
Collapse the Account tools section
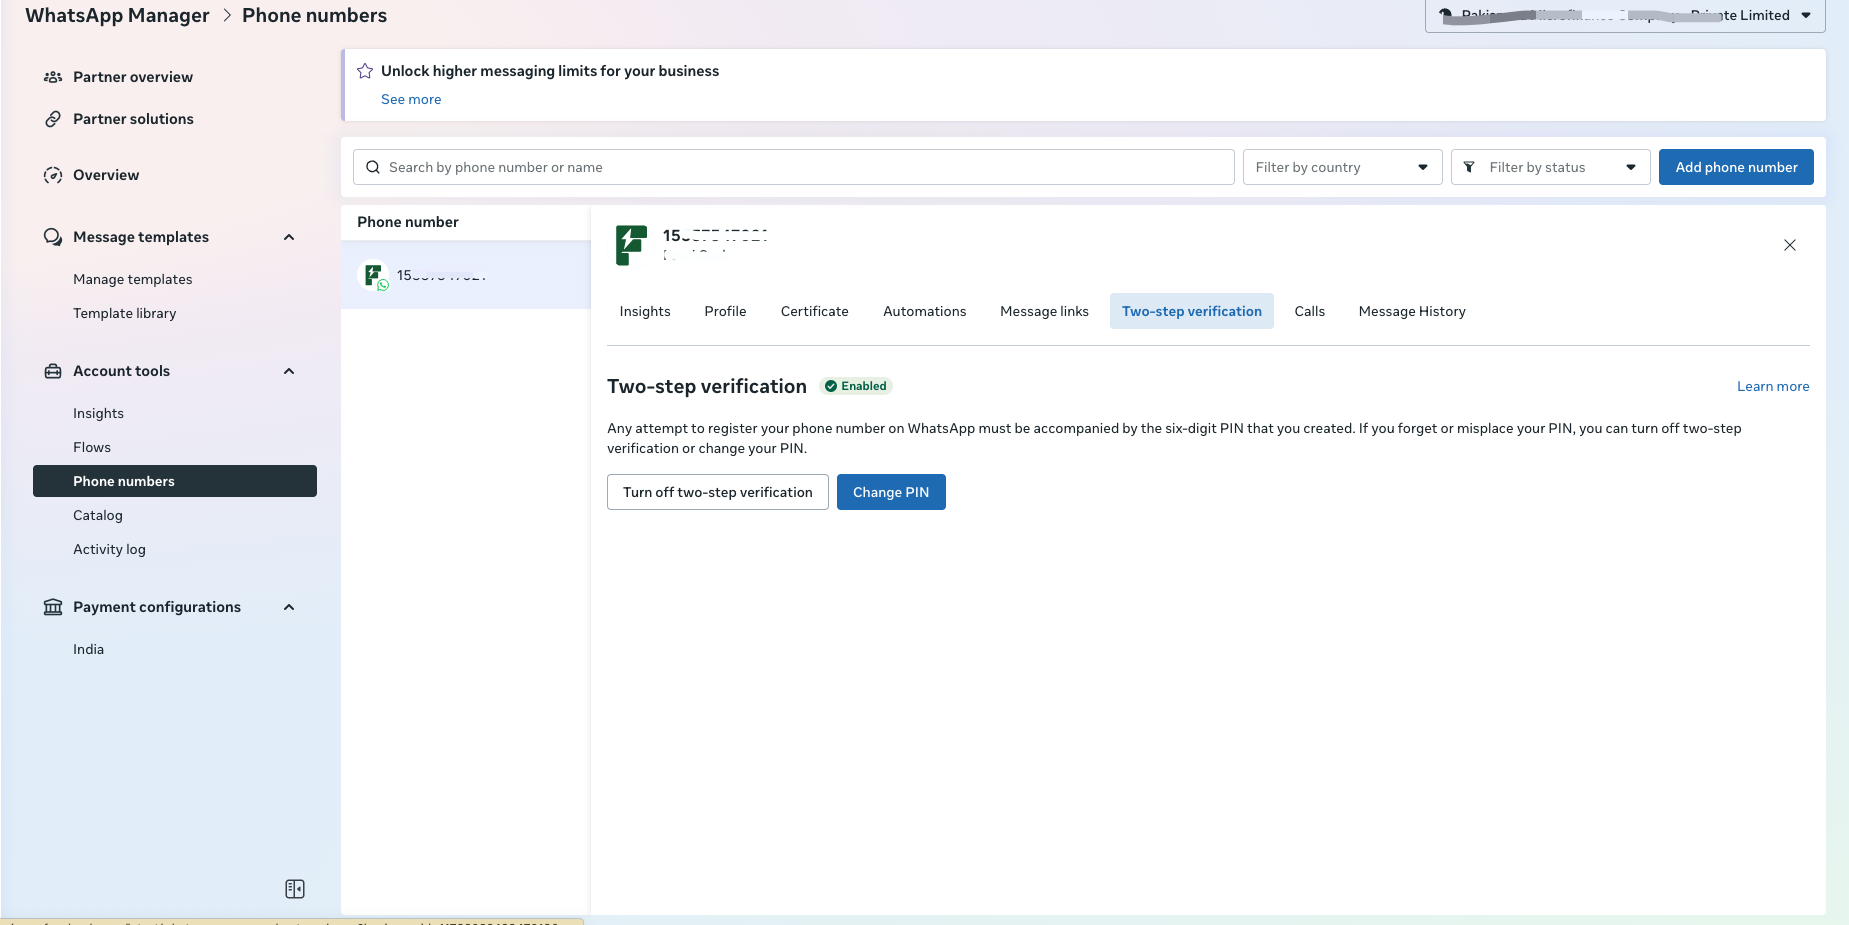click(289, 371)
